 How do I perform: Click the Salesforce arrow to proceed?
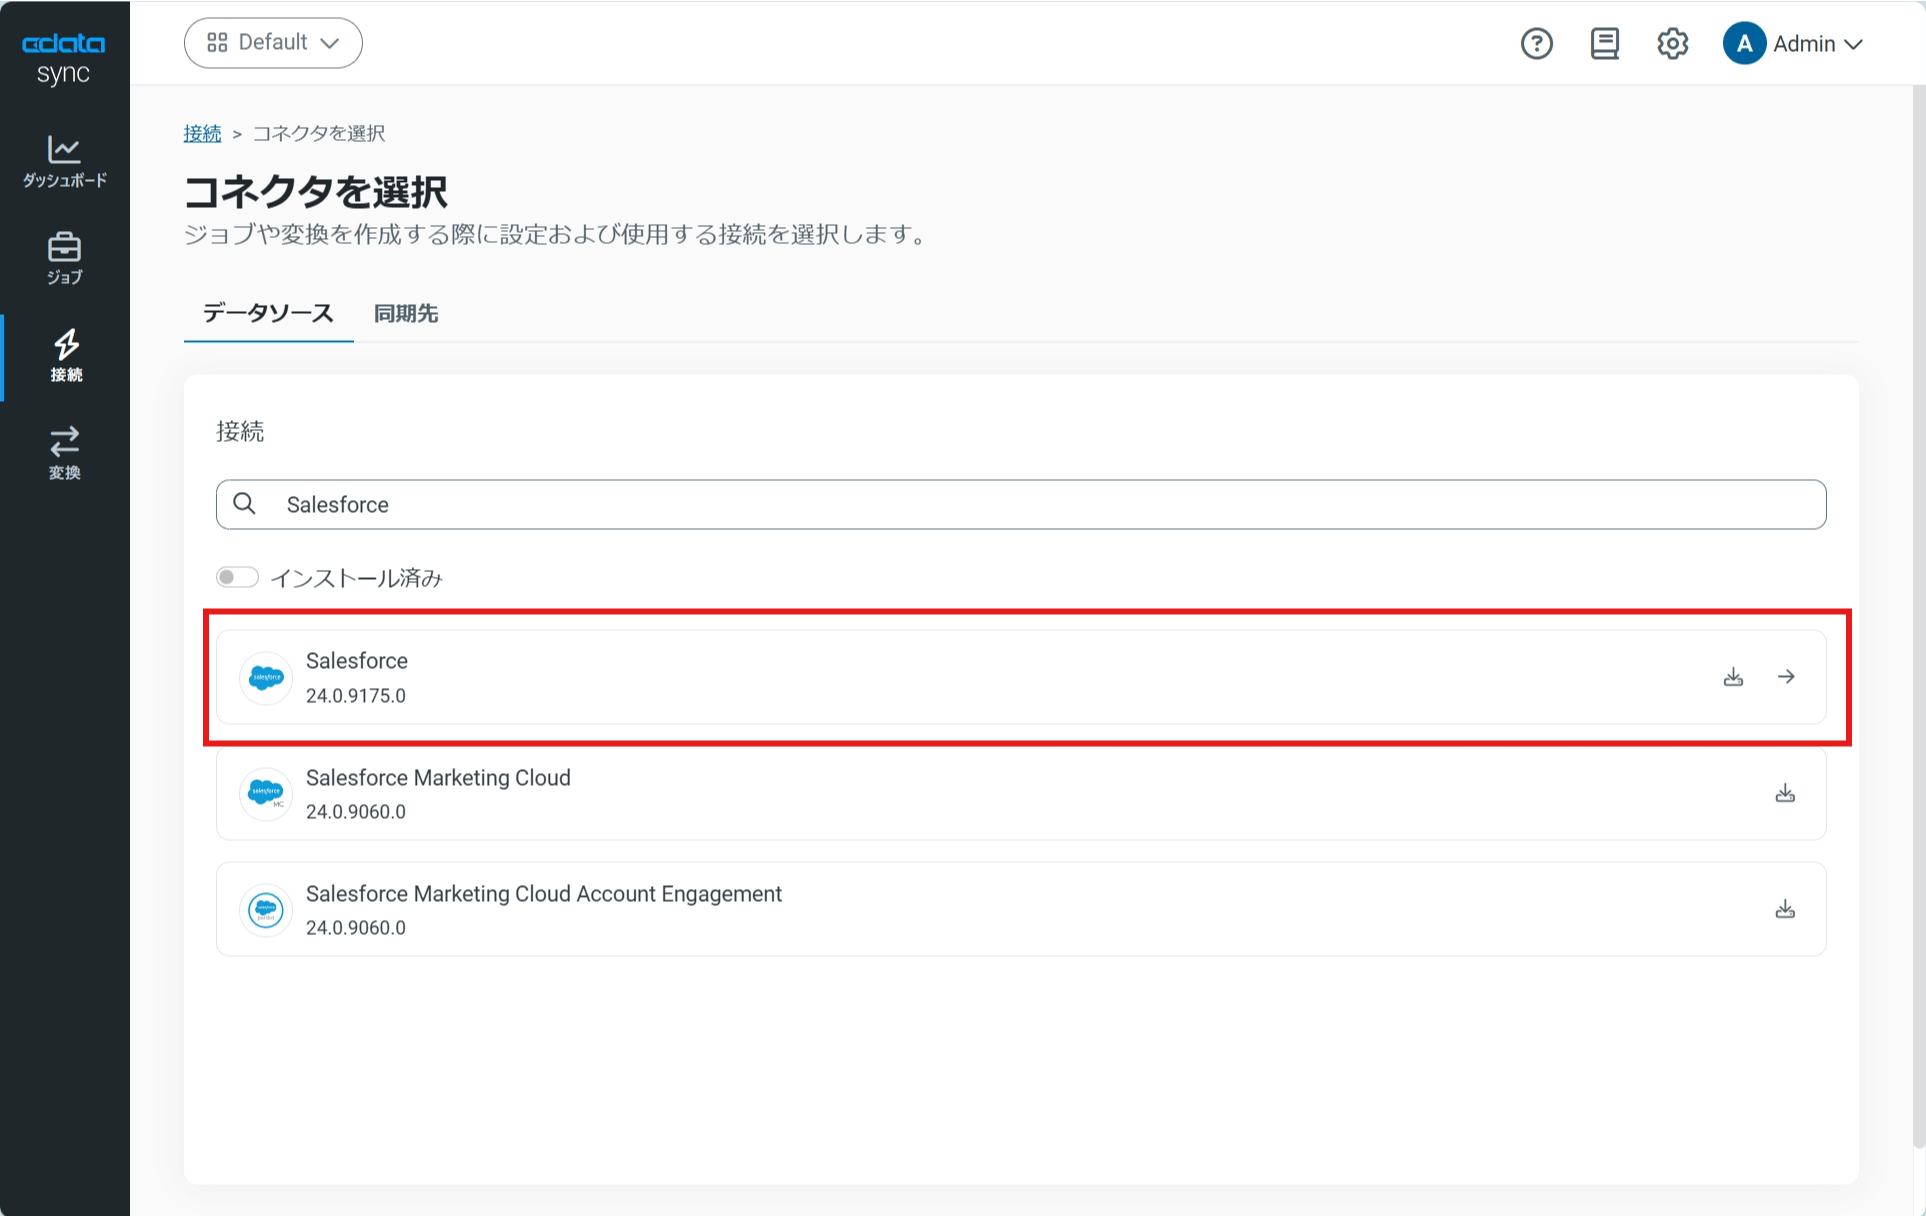pyautogui.click(x=1786, y=677)
